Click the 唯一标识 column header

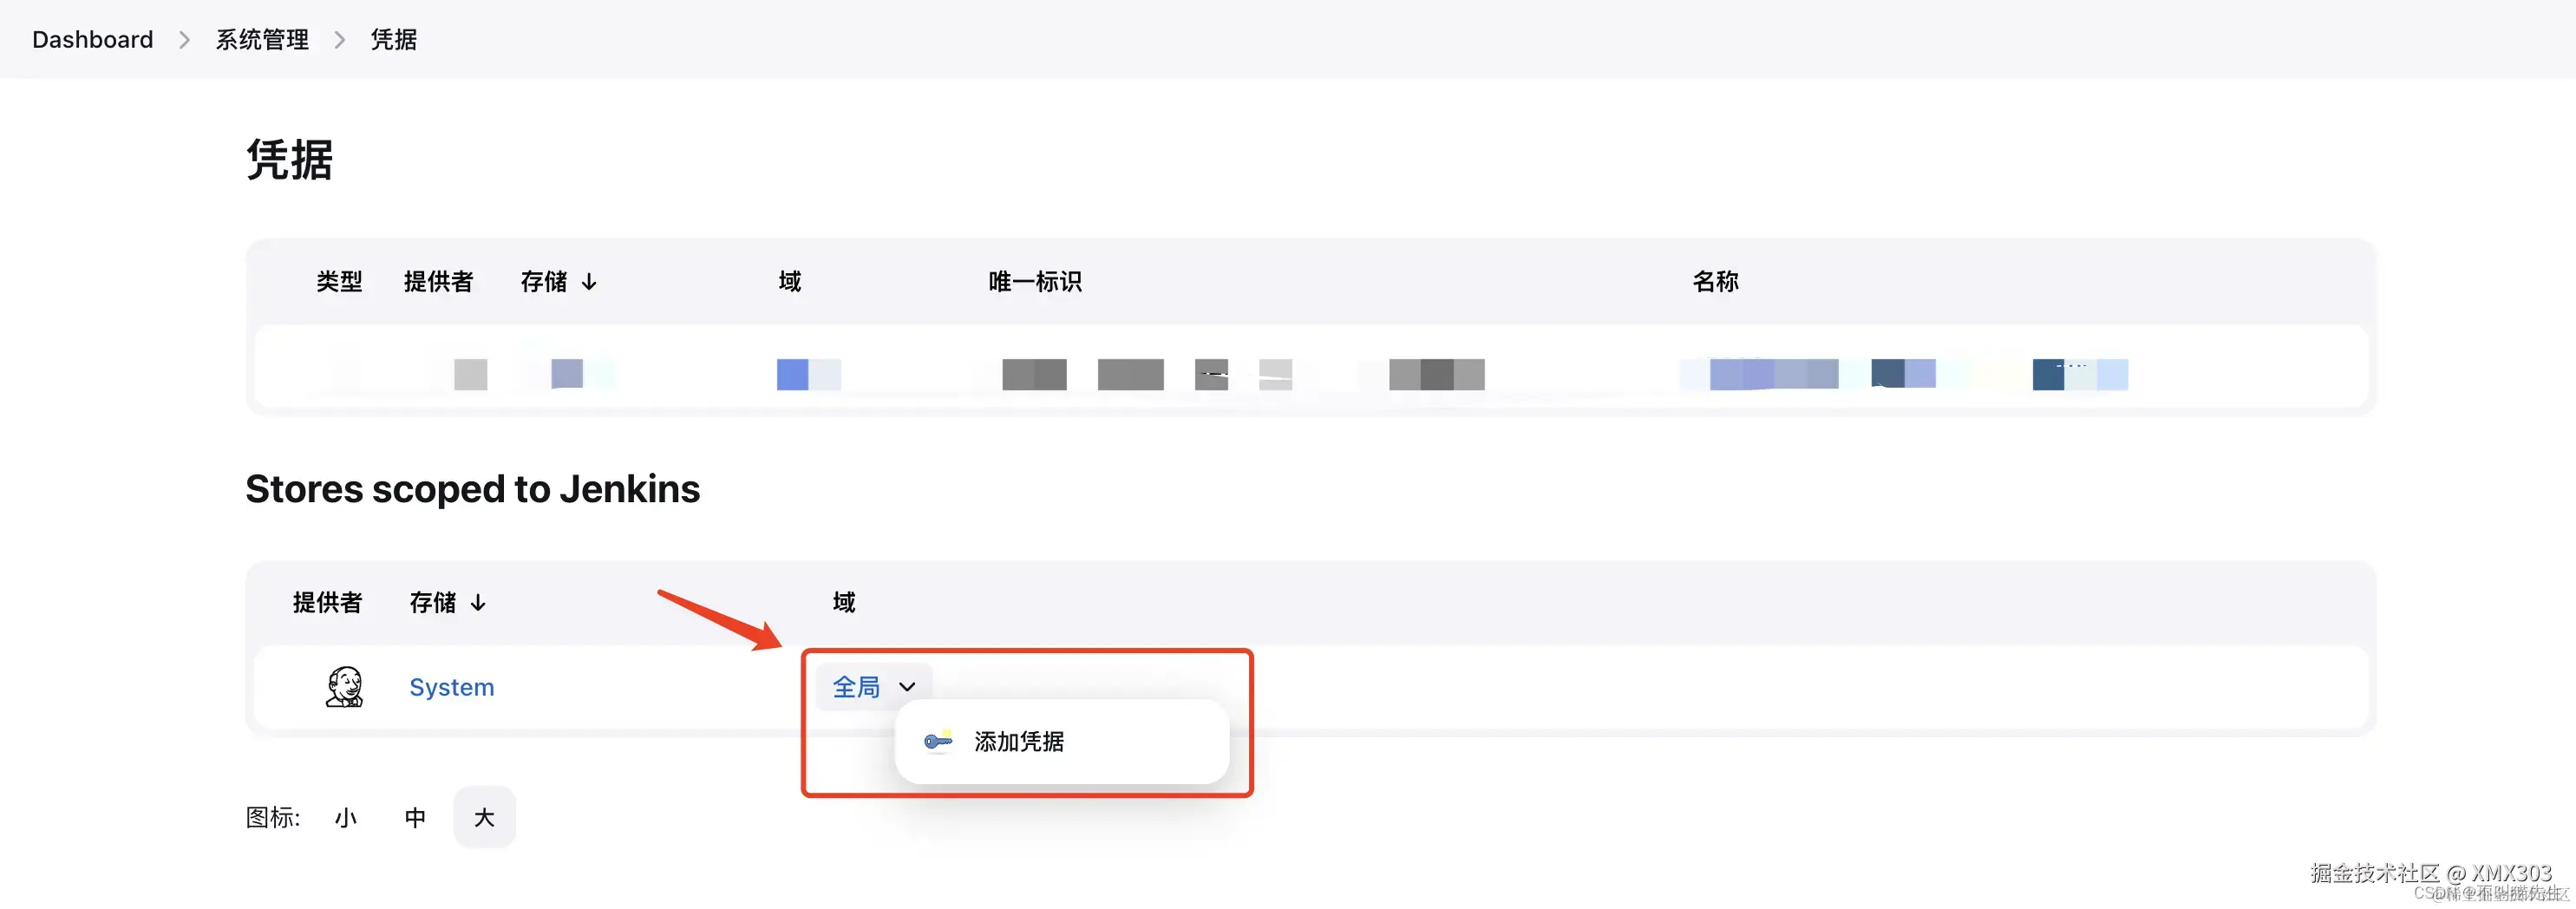[x=1035, y=281]
